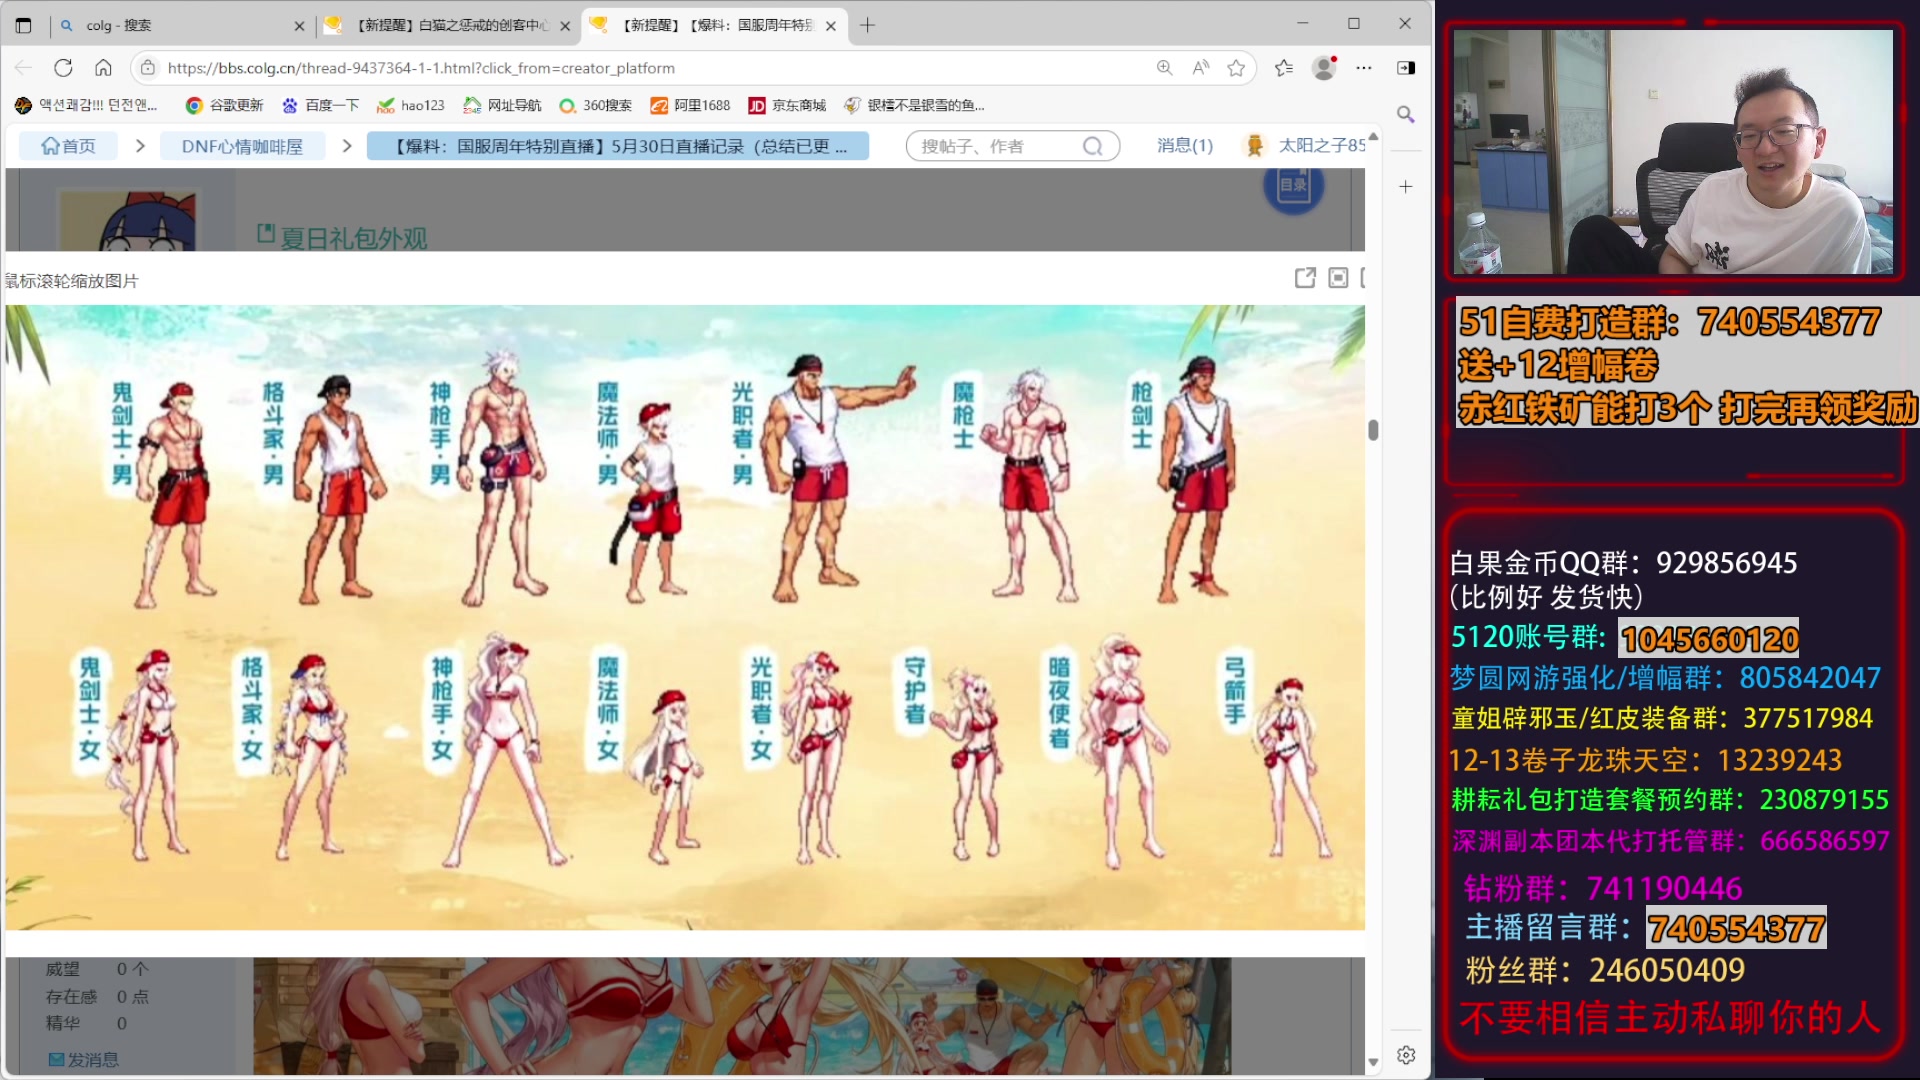Click the fit-to-screen image viewer icon
This screenshot has width=1920, height=1080.
click(1338, 278)
